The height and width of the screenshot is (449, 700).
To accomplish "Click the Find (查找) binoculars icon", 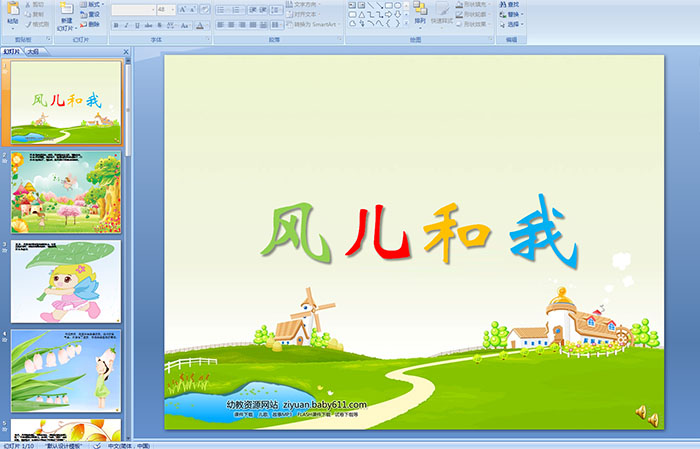I will click(x=503, y=4).
